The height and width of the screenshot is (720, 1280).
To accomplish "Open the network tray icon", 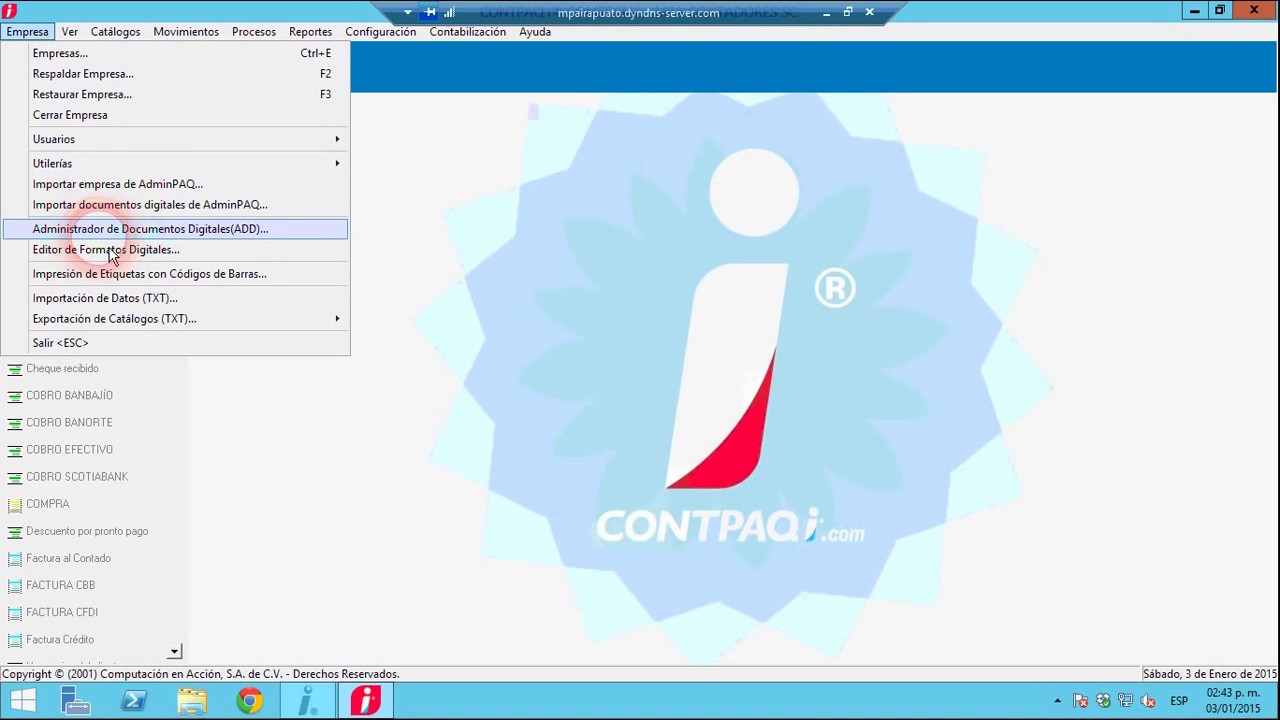I will click(1126, 701).
